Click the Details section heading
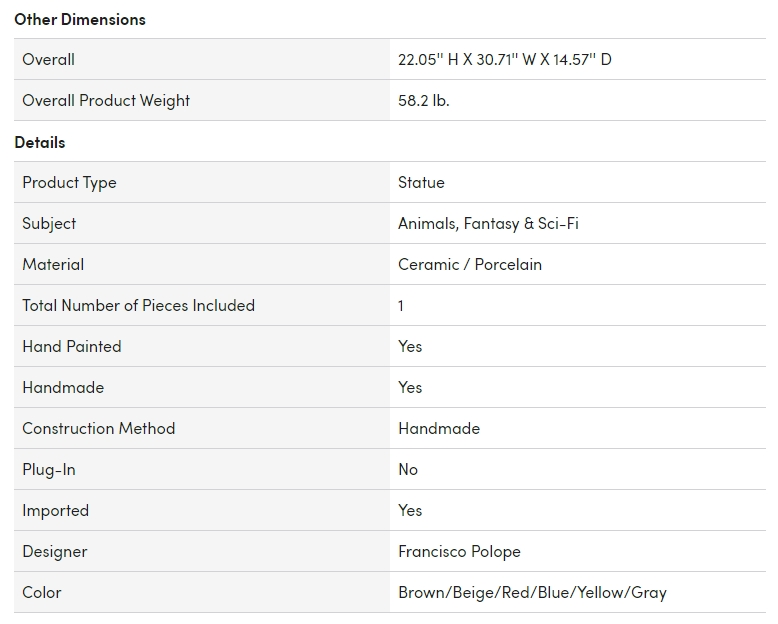The image size is (778, 624). pyautogui.click(x=40, y=142)
